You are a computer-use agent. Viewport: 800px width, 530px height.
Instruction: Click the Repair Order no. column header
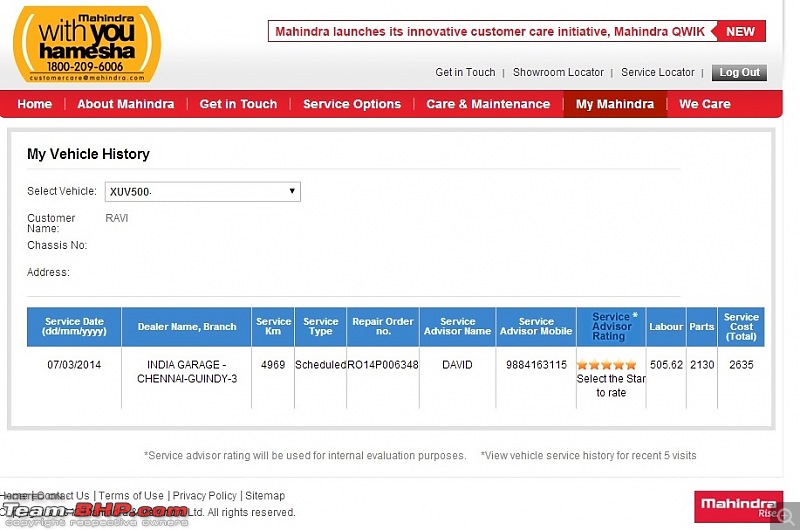coord(383,327)
